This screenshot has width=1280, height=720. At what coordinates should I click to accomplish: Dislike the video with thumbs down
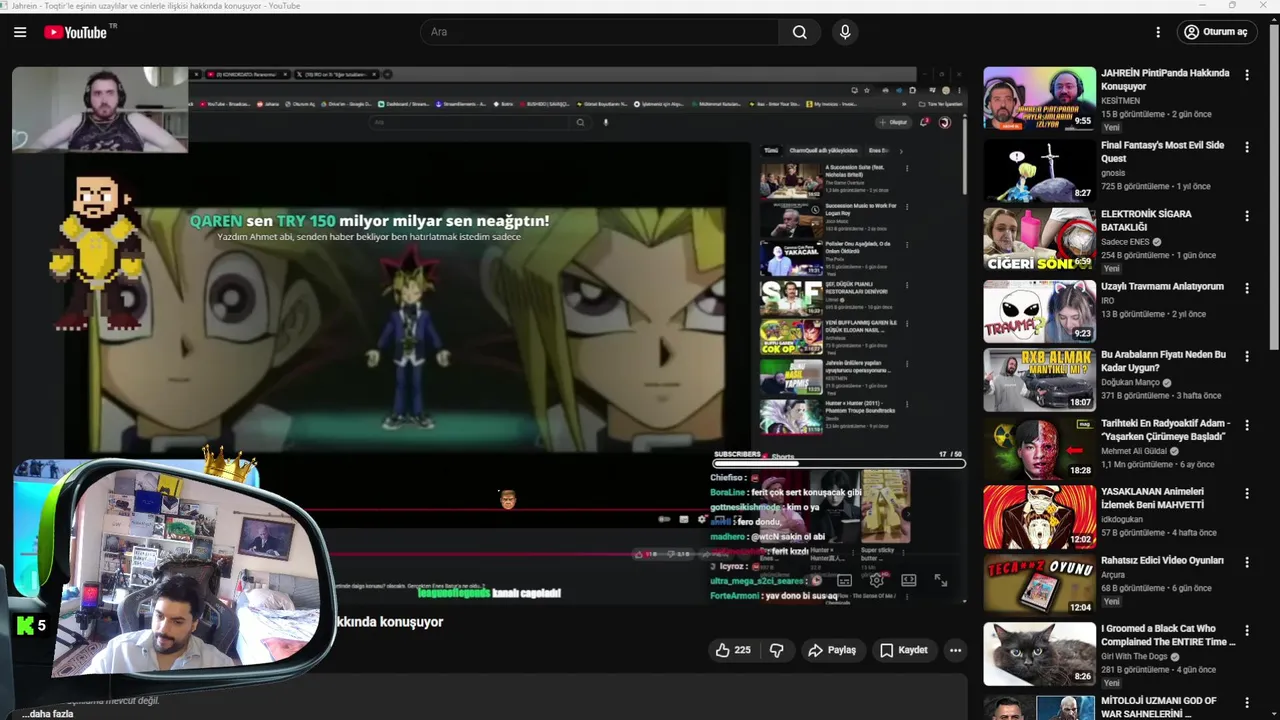777,650
